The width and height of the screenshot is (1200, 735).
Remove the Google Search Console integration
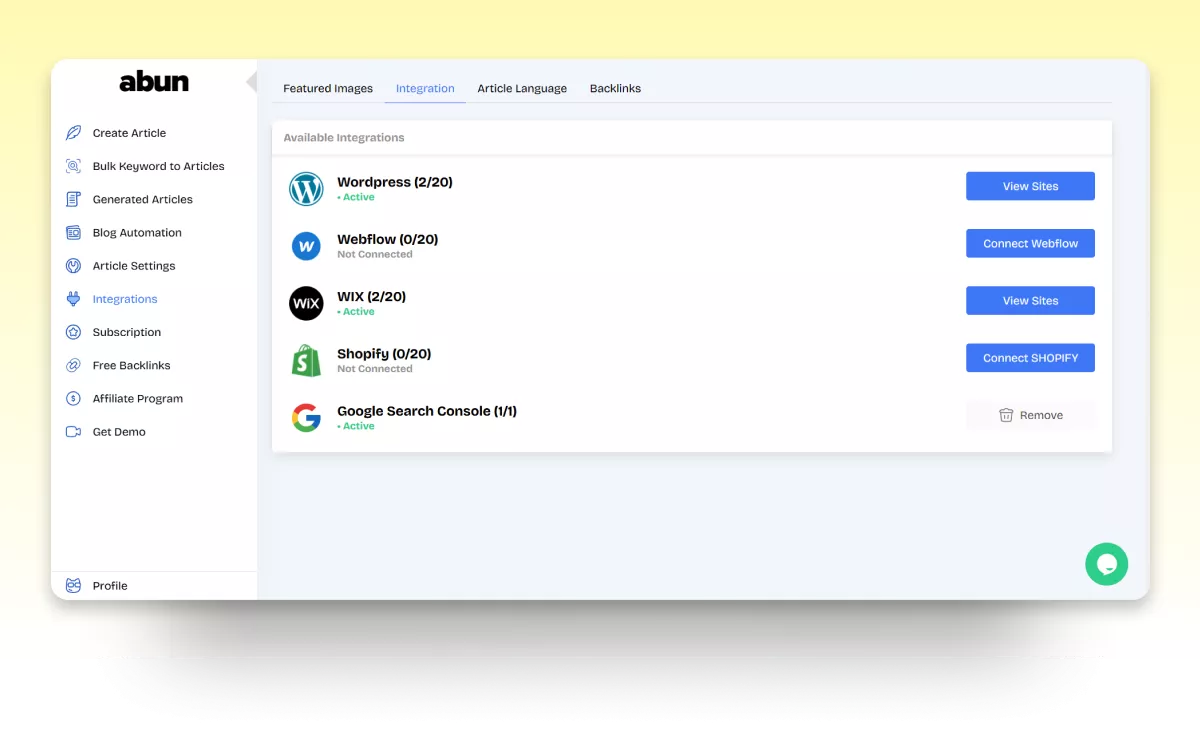coord(1030,415)
